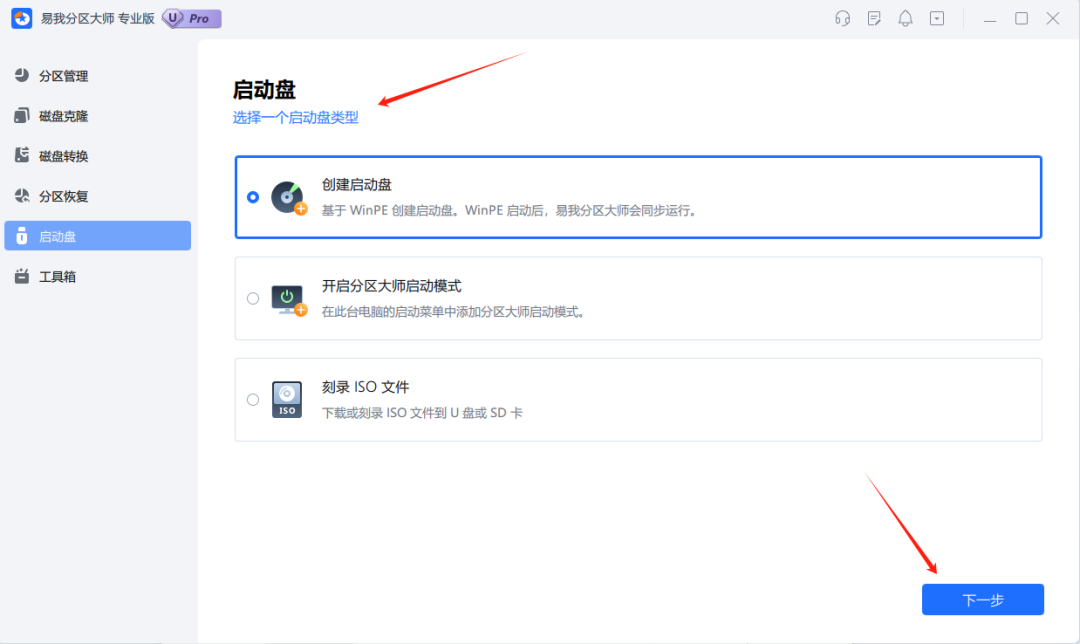
Task: Open notifications bell icon
Action: pyautogui.click(x=905, y=19)
